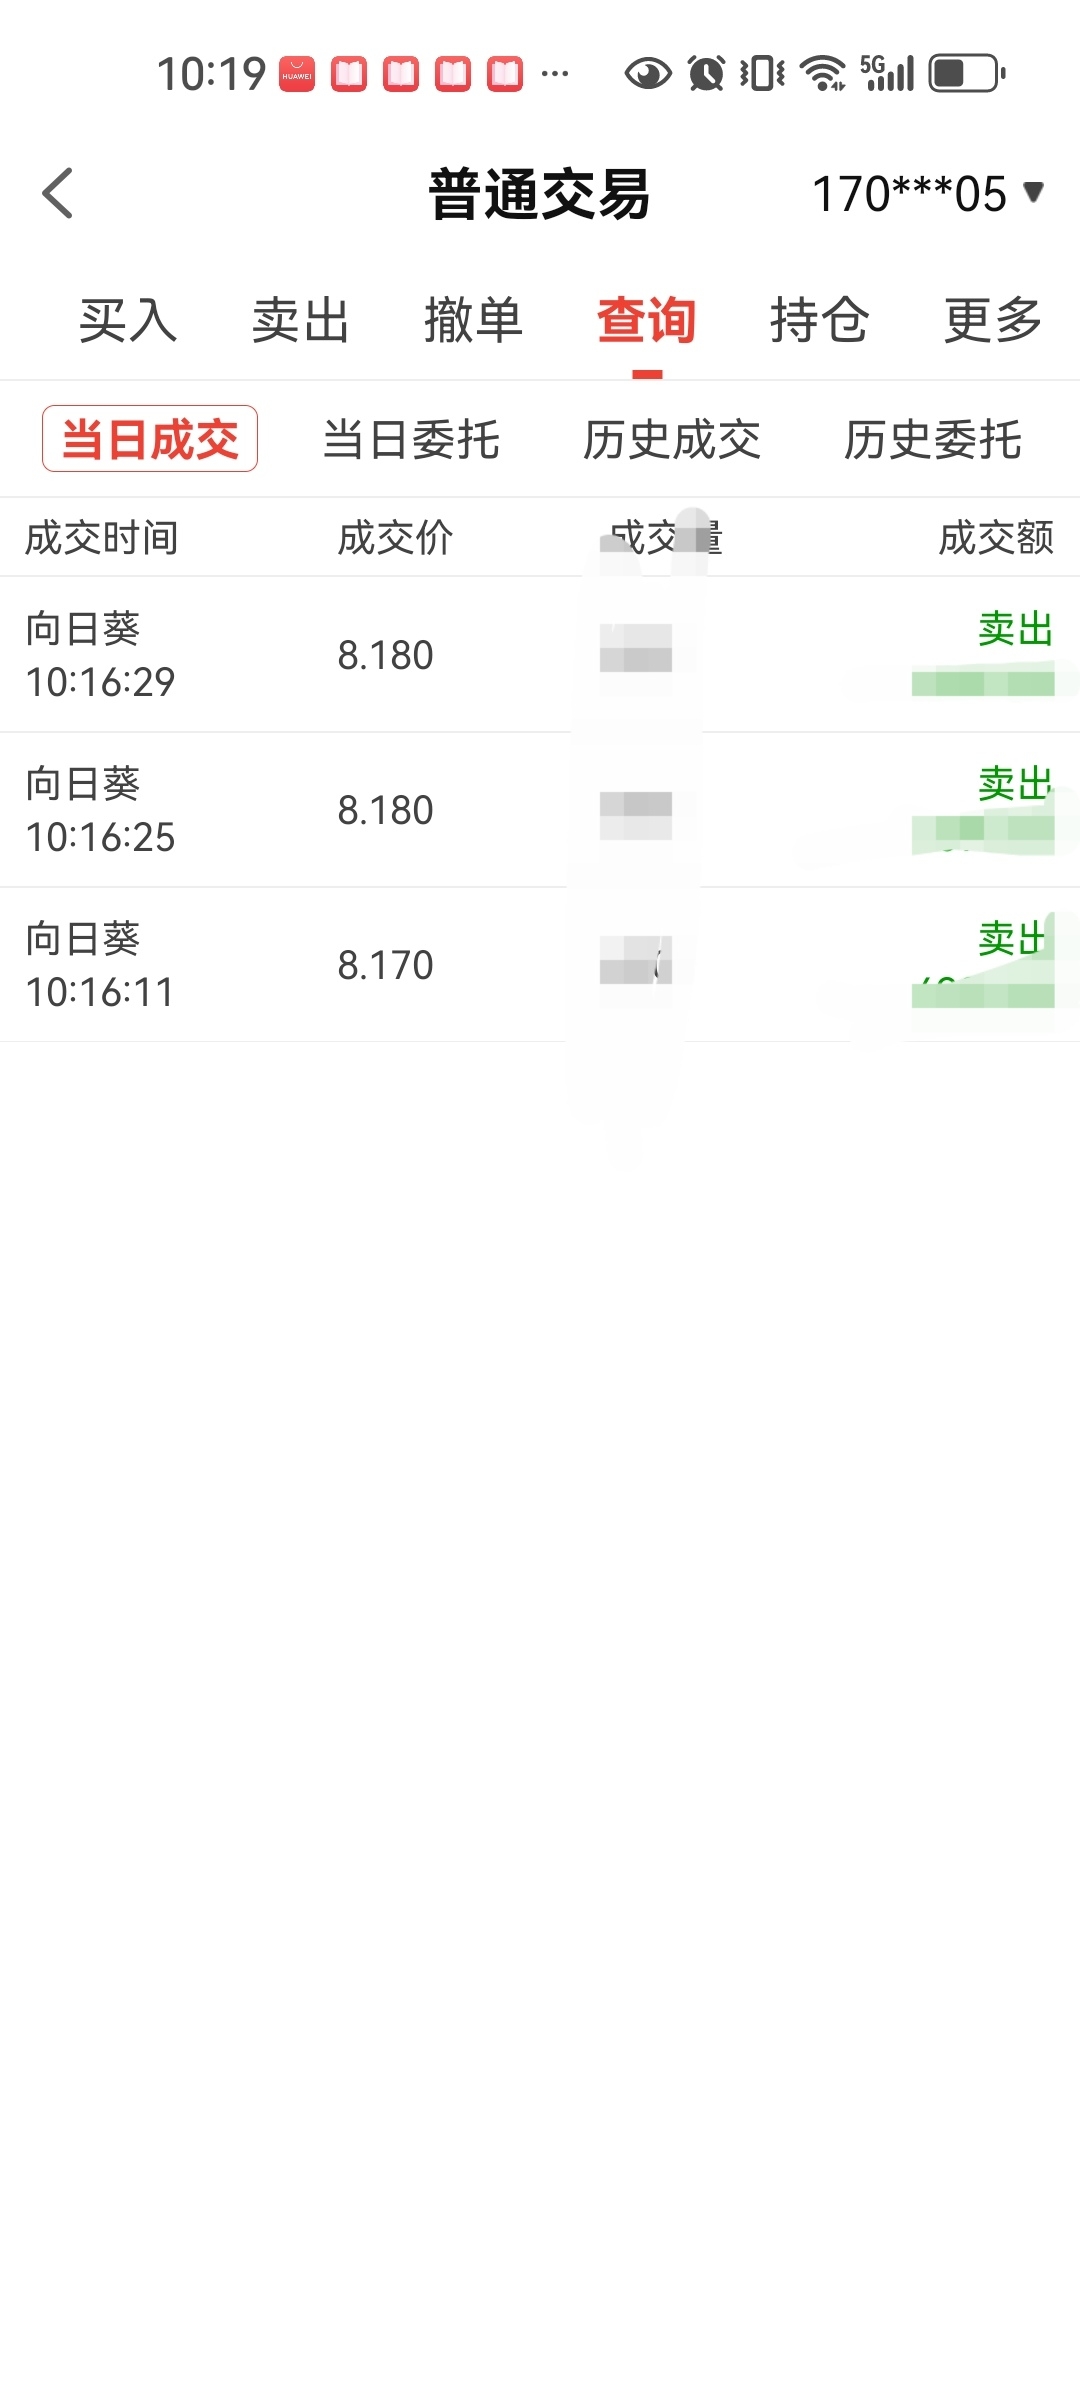Select the 当日成交 filter
The height and width of the screenshot is (2400, 1080).
pyautogui.click(x=150, y=439)
